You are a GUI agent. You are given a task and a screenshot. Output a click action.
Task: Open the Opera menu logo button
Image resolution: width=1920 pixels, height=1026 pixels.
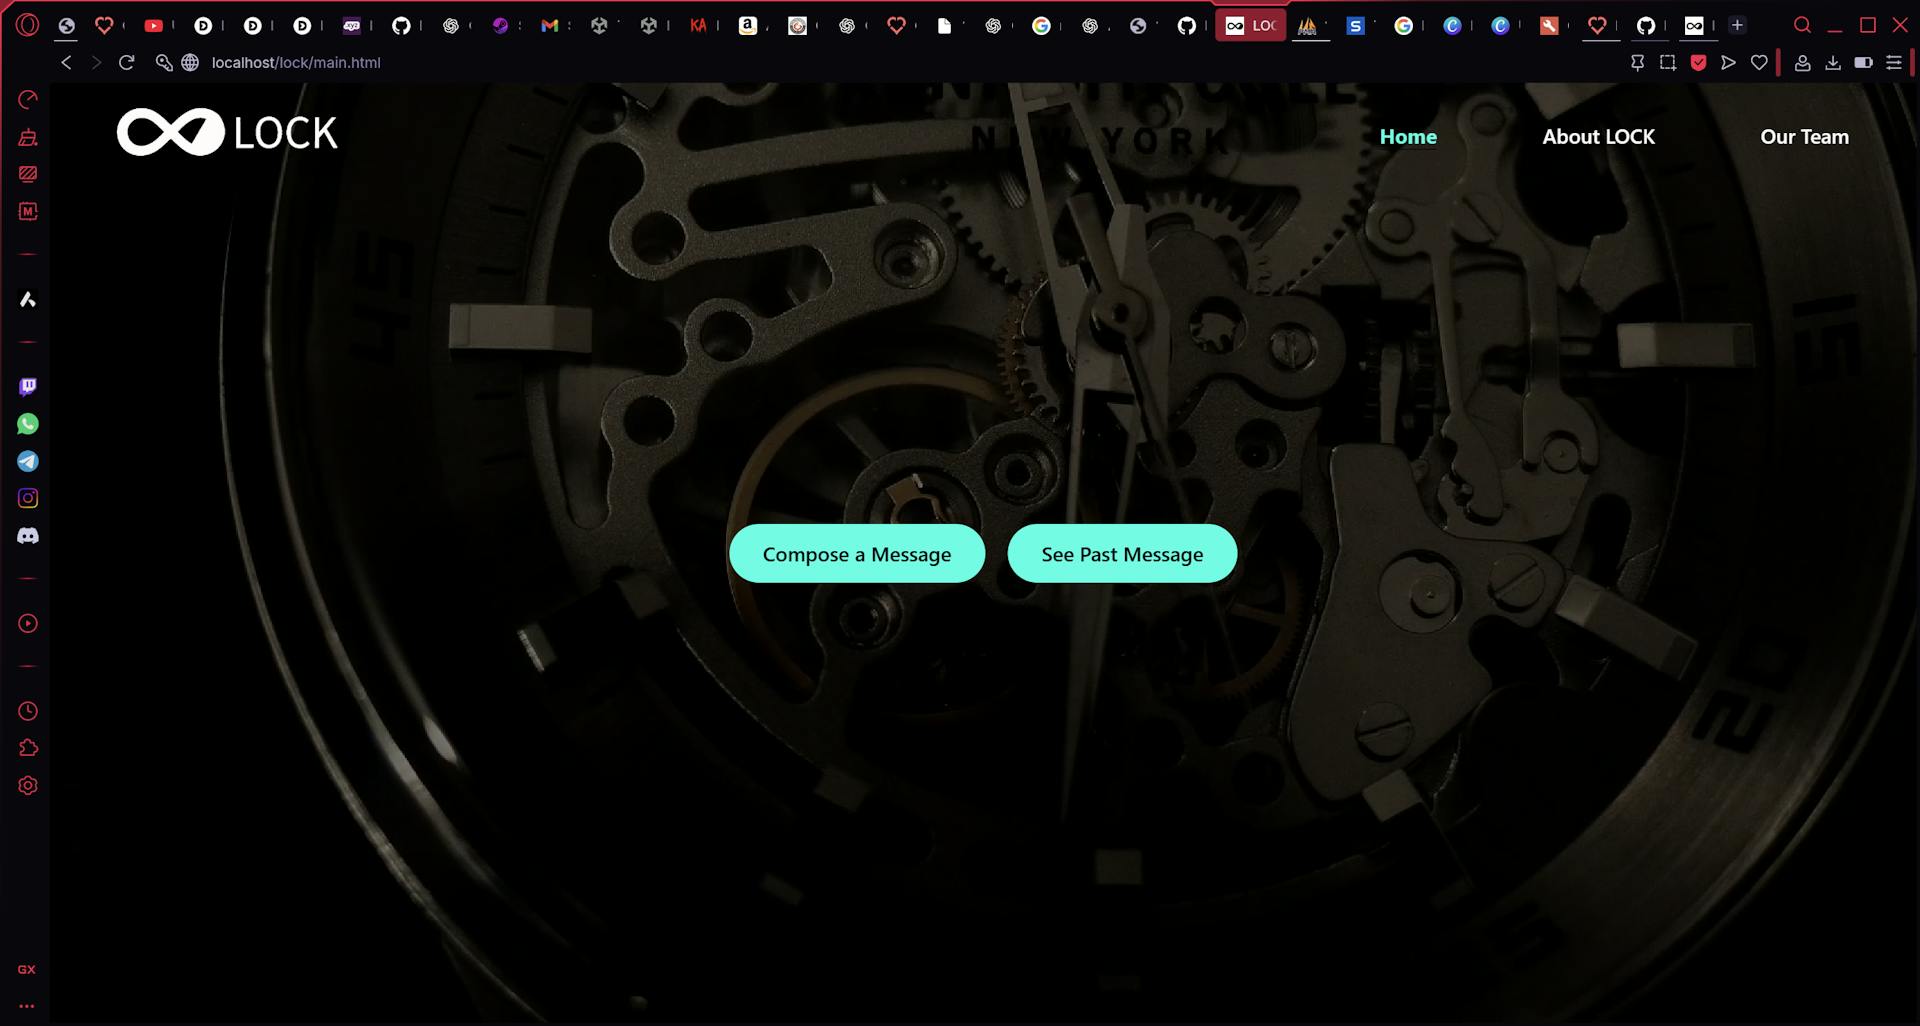27,25
